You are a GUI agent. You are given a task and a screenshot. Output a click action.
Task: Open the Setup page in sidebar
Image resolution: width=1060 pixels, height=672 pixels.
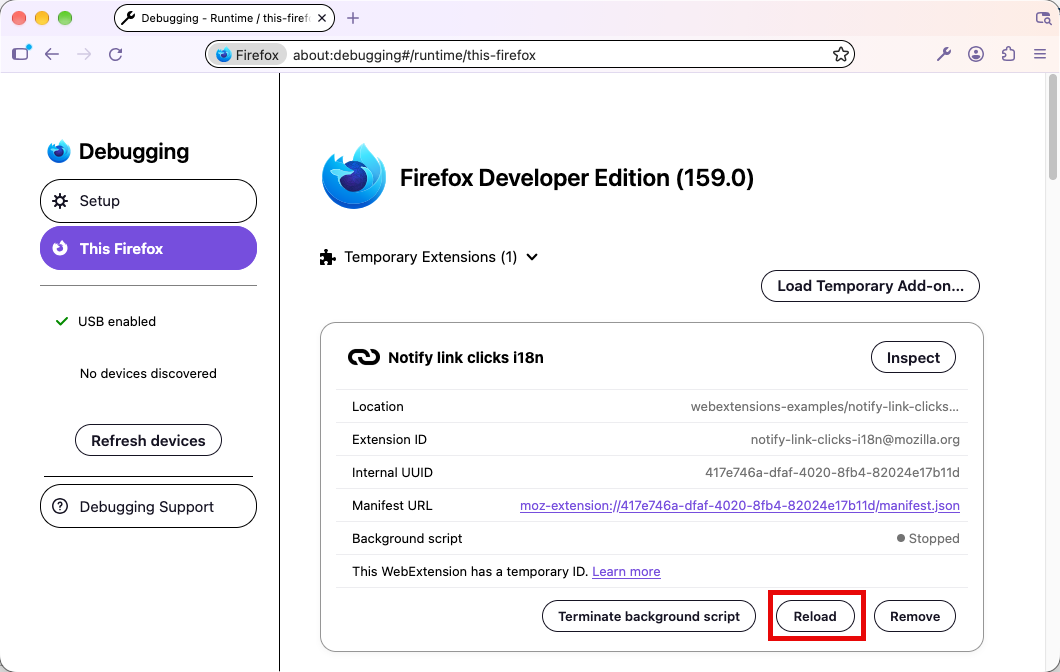coord(148,201)
